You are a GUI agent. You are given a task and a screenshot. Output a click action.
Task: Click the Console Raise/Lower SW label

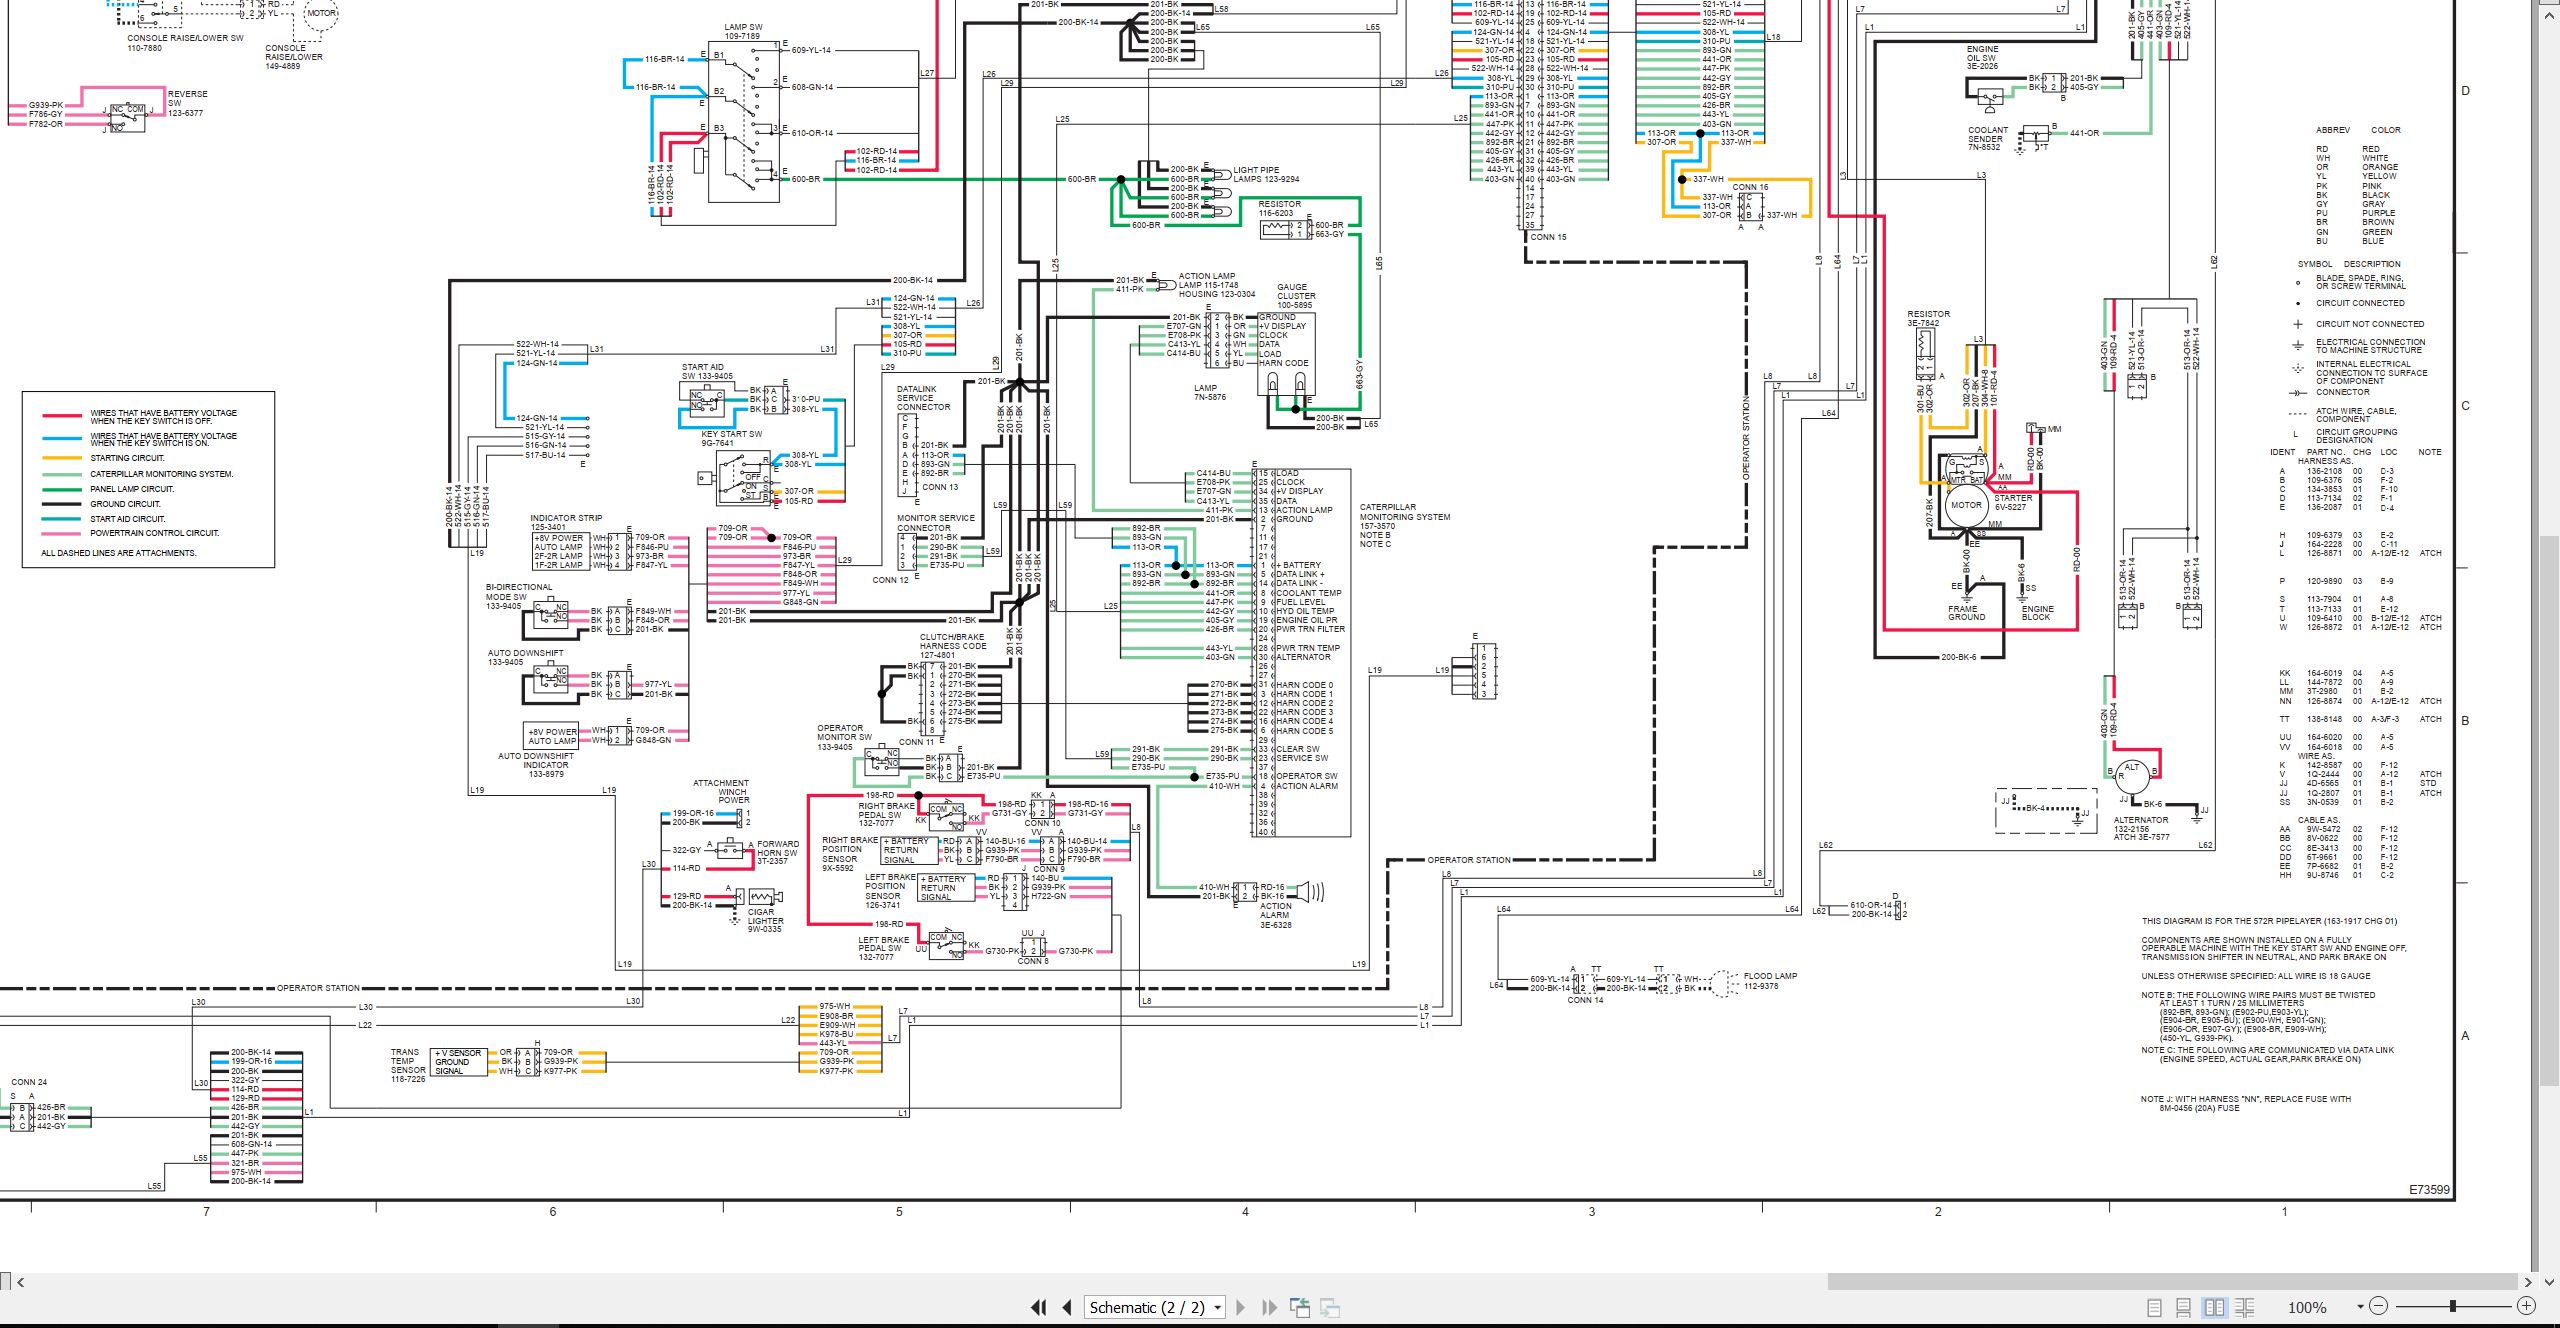(x=185, y=43)
